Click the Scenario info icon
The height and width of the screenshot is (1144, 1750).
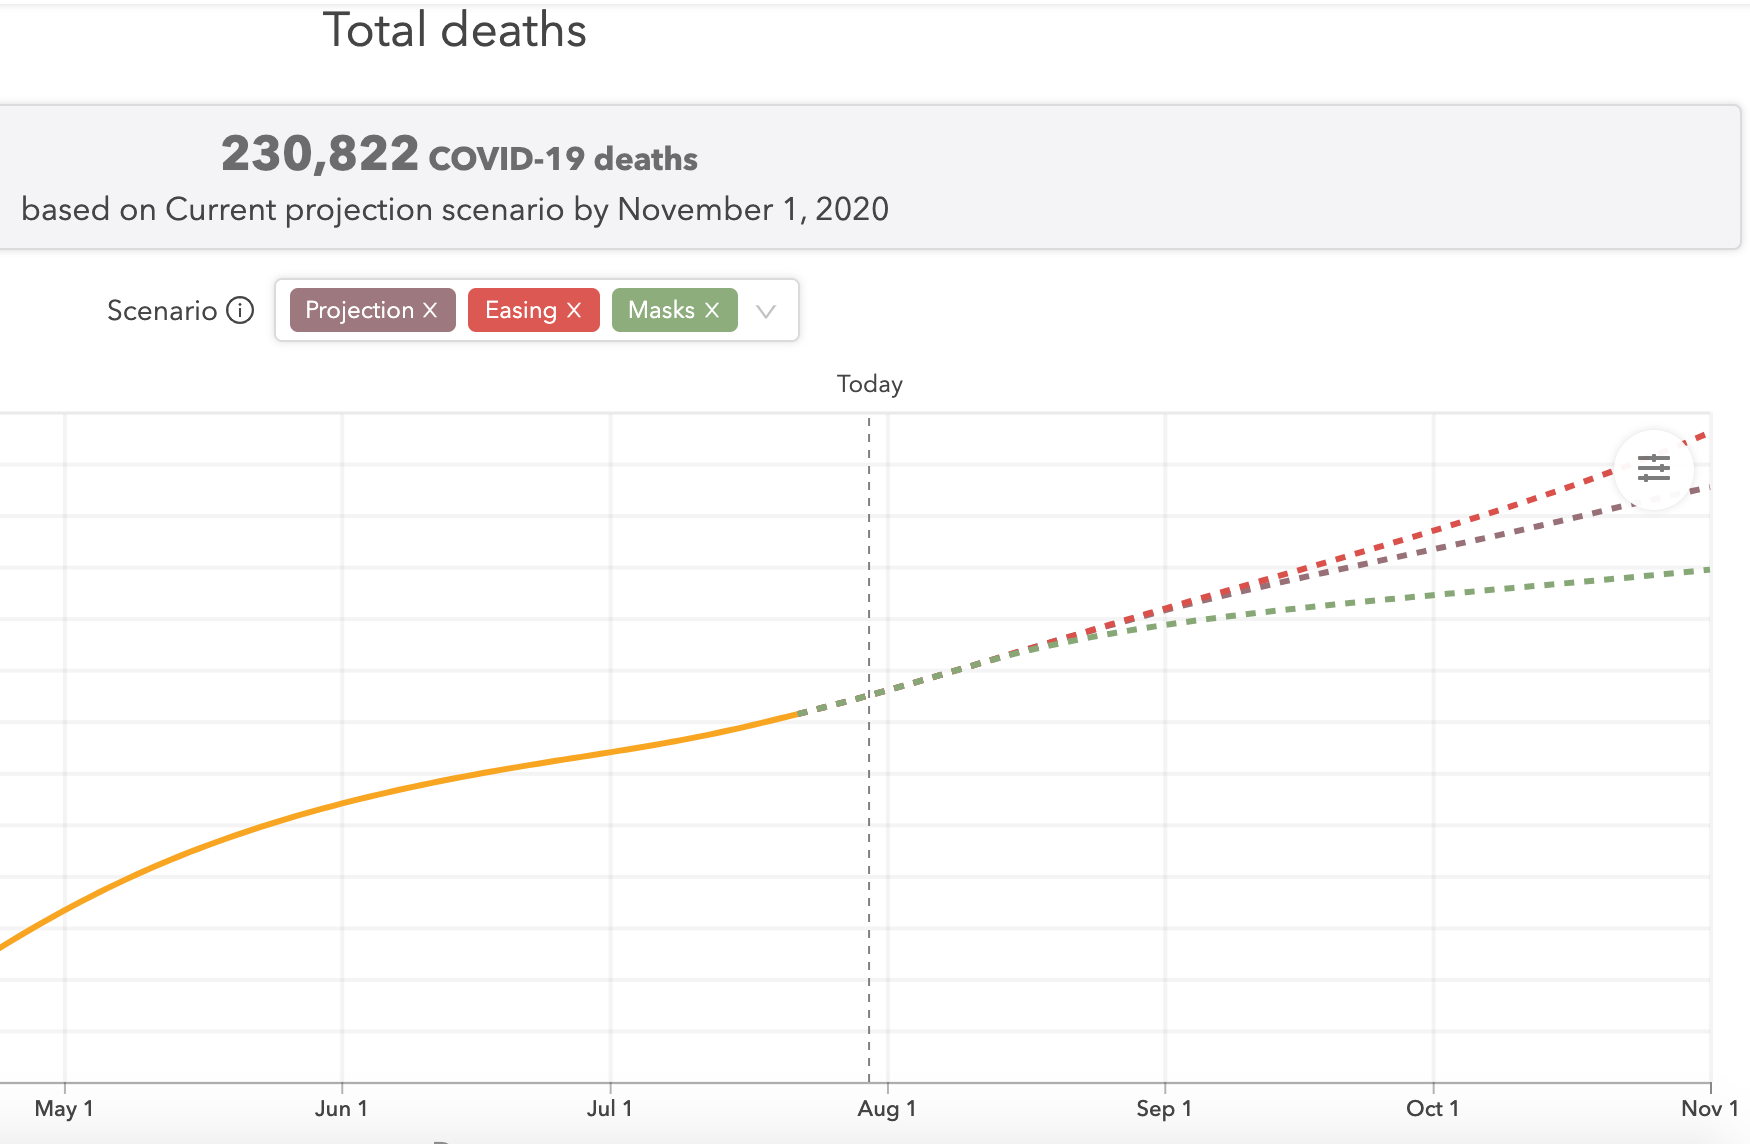click(240, 310)
